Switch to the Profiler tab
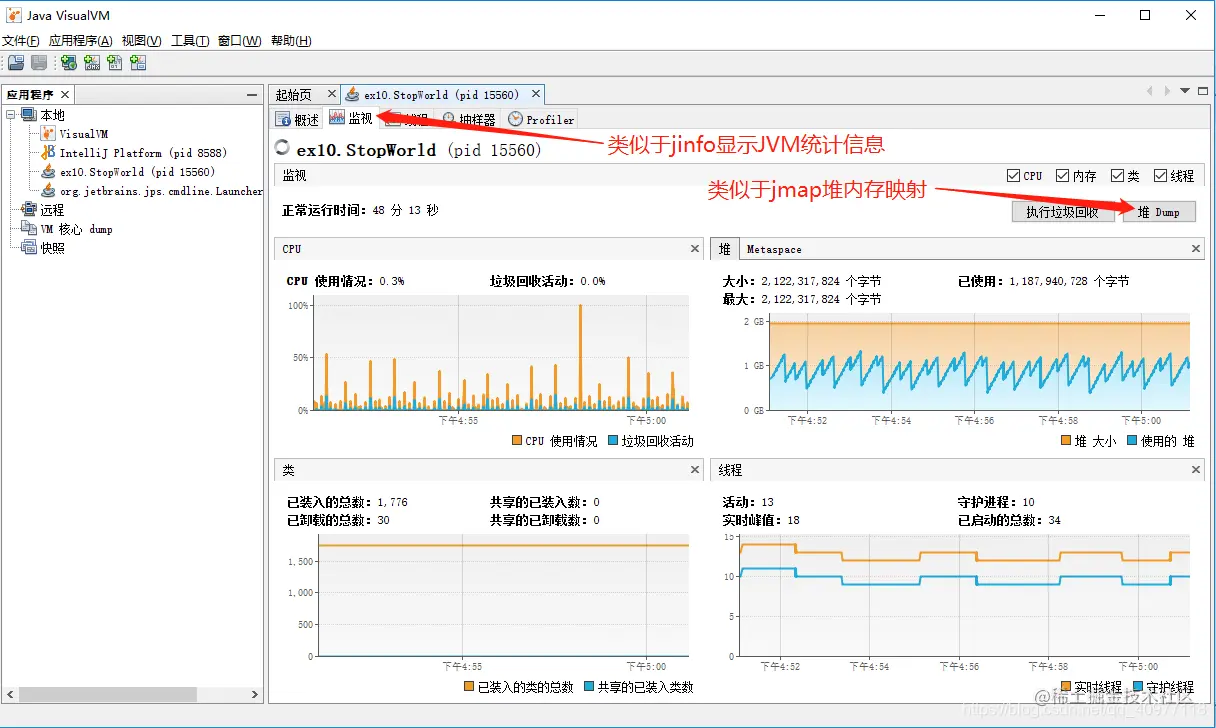 click(541, 120)
